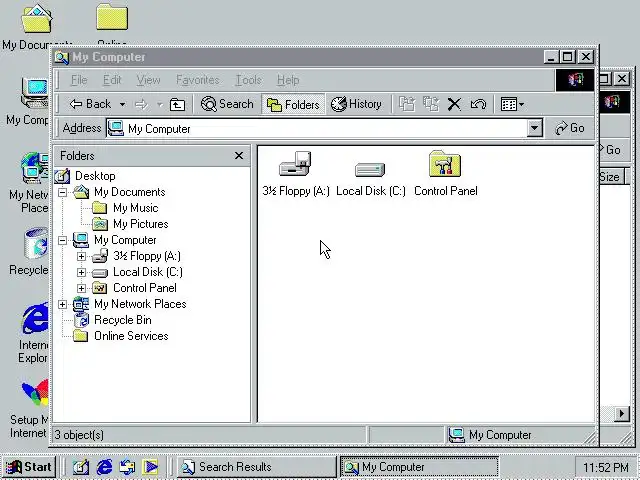Open the Back history dropdown arrow
Viewport: 640px width, 480px height.
[x=122, y=104]
